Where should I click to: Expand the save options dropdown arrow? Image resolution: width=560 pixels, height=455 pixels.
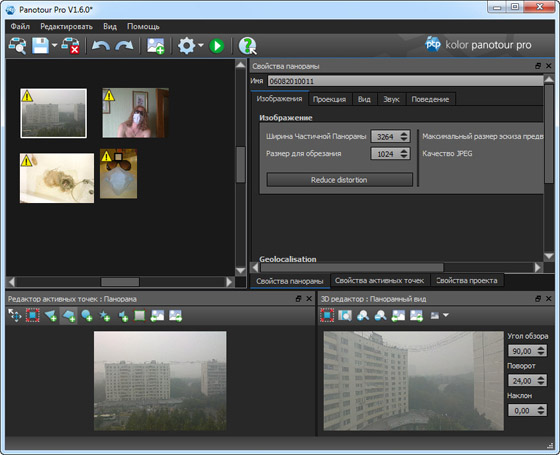click(54, 45)
